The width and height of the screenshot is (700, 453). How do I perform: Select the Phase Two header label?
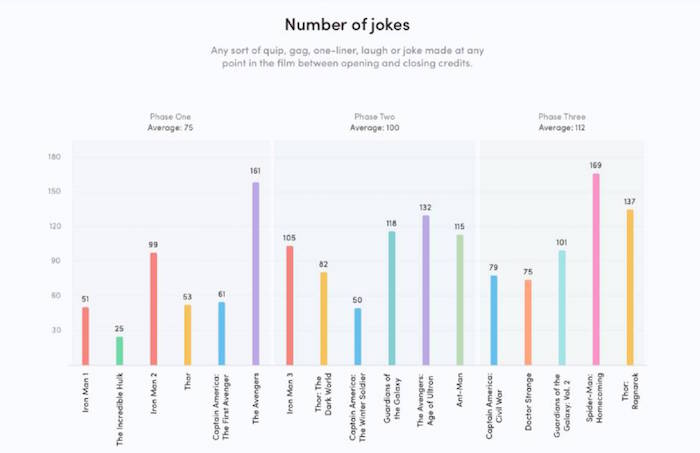pyautogui.click(x=374, y=116)
